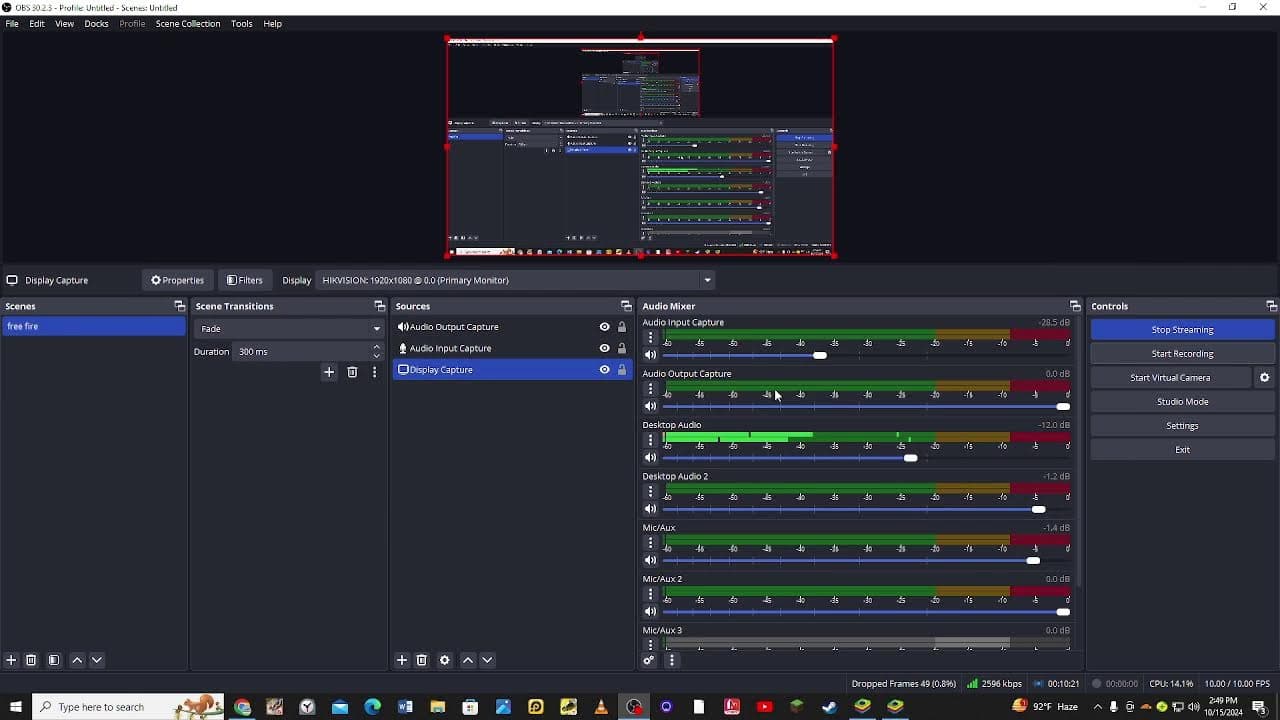Open Steam from the taskbar
1280x720 pixels.
[x=830, y=707]
